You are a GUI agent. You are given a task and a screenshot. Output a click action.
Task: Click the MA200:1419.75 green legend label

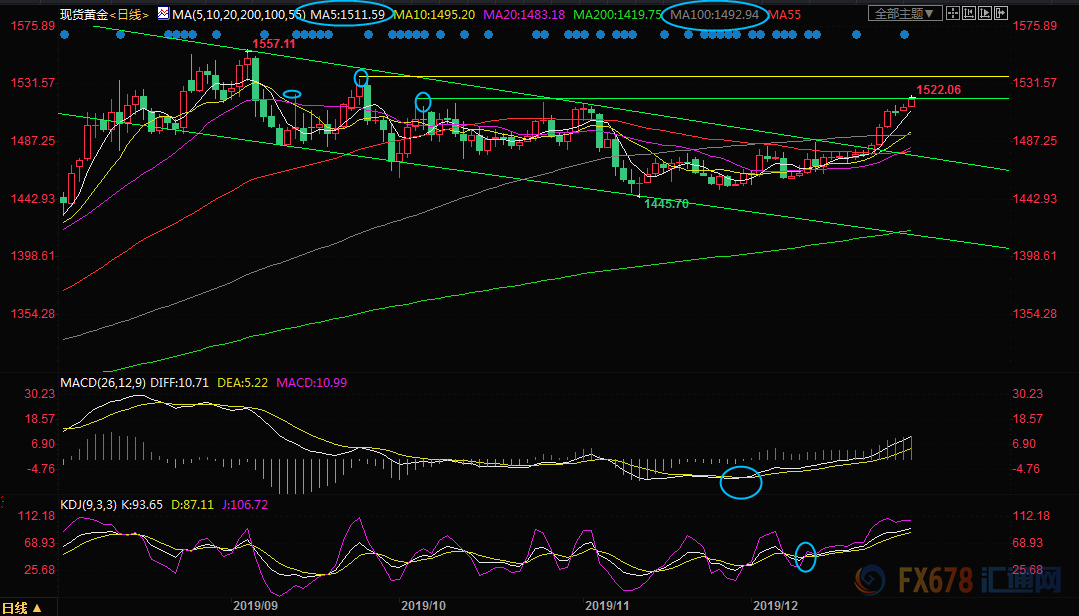coord(617,14)
